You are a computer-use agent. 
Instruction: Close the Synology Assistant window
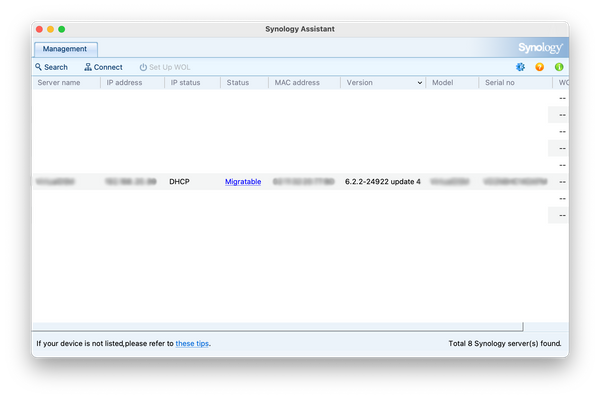[x=39, y=29]
